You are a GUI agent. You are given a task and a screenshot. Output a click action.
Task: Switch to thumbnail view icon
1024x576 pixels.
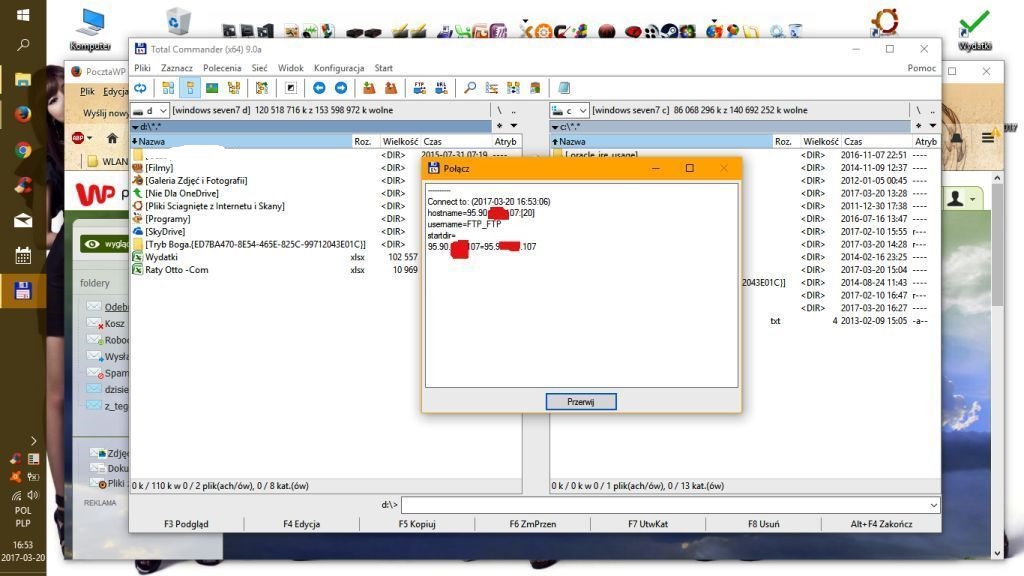pos(212,88)
